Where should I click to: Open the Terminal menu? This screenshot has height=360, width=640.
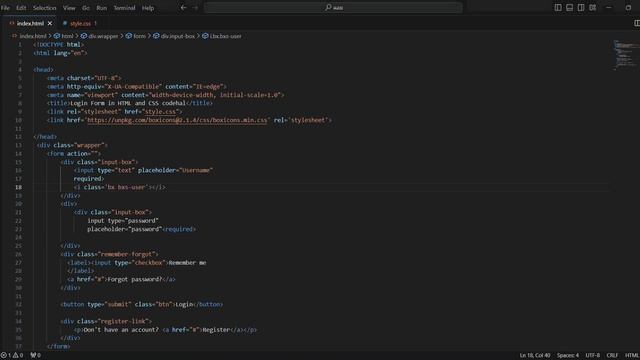tap(124, 8)
